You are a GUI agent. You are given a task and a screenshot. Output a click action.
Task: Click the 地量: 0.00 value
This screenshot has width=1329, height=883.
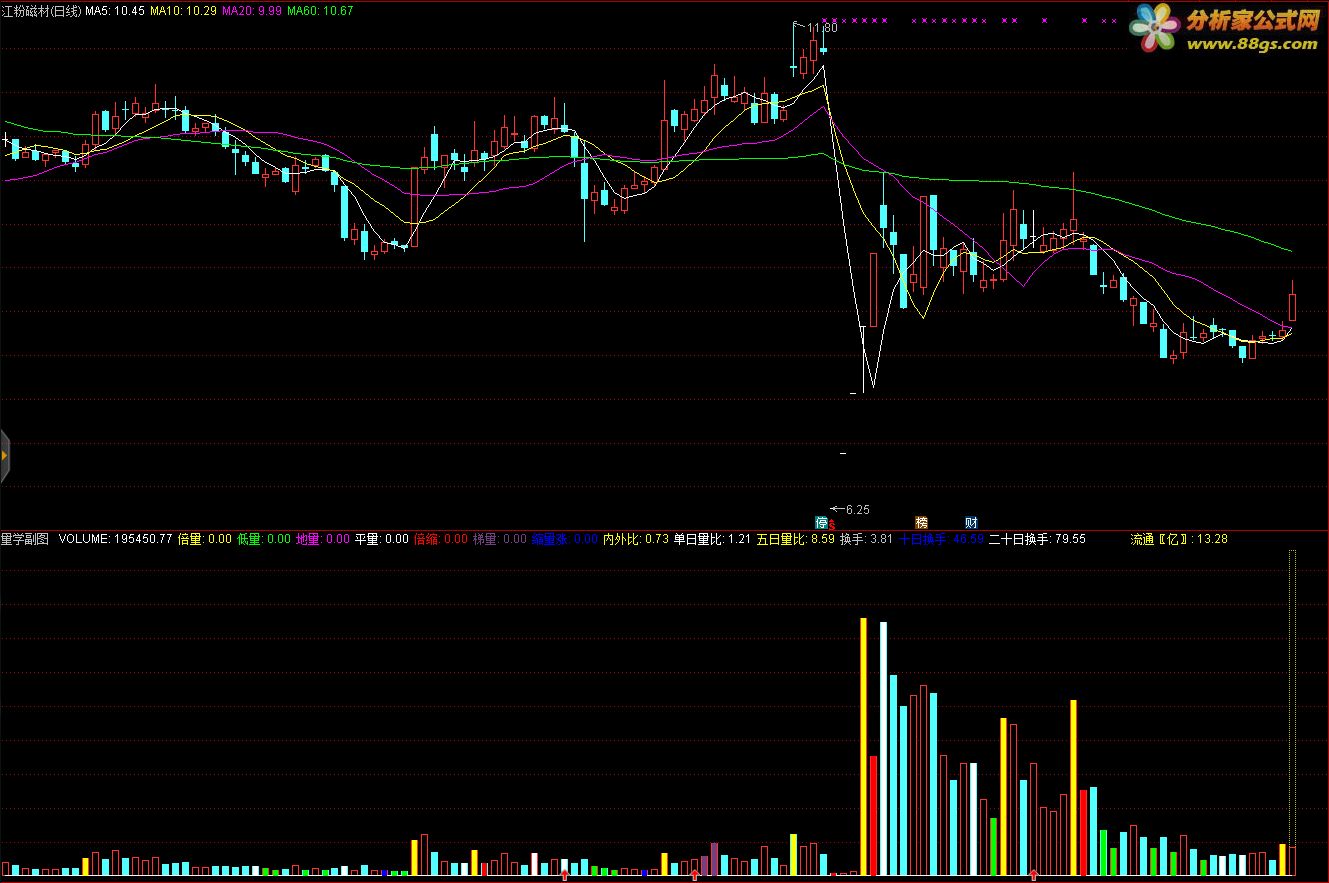click(323, 539)
